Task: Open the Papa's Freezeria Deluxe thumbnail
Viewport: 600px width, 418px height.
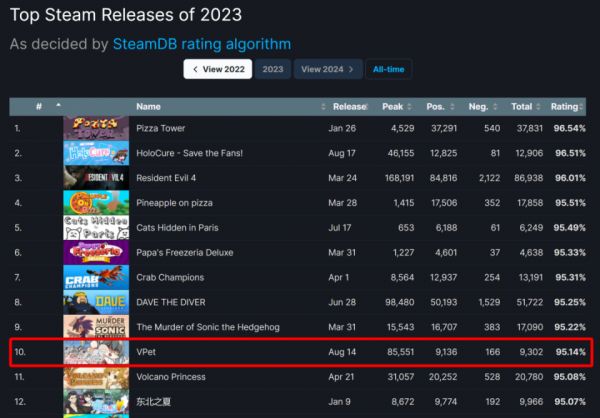Action: click(96, 253)
